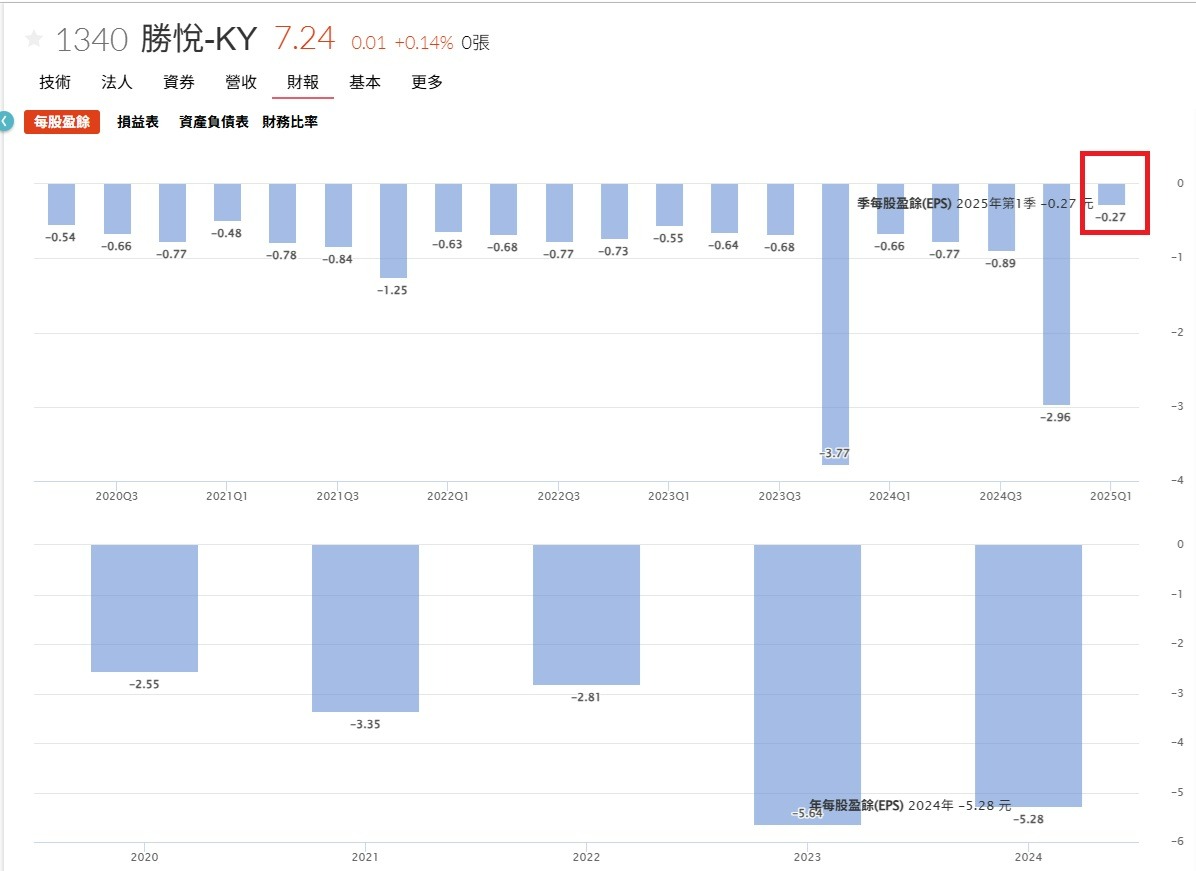Collapse the side panel with teal arrow
Image resolution: width=1196 pixels, height=871 pixels.
coord(5,121)
